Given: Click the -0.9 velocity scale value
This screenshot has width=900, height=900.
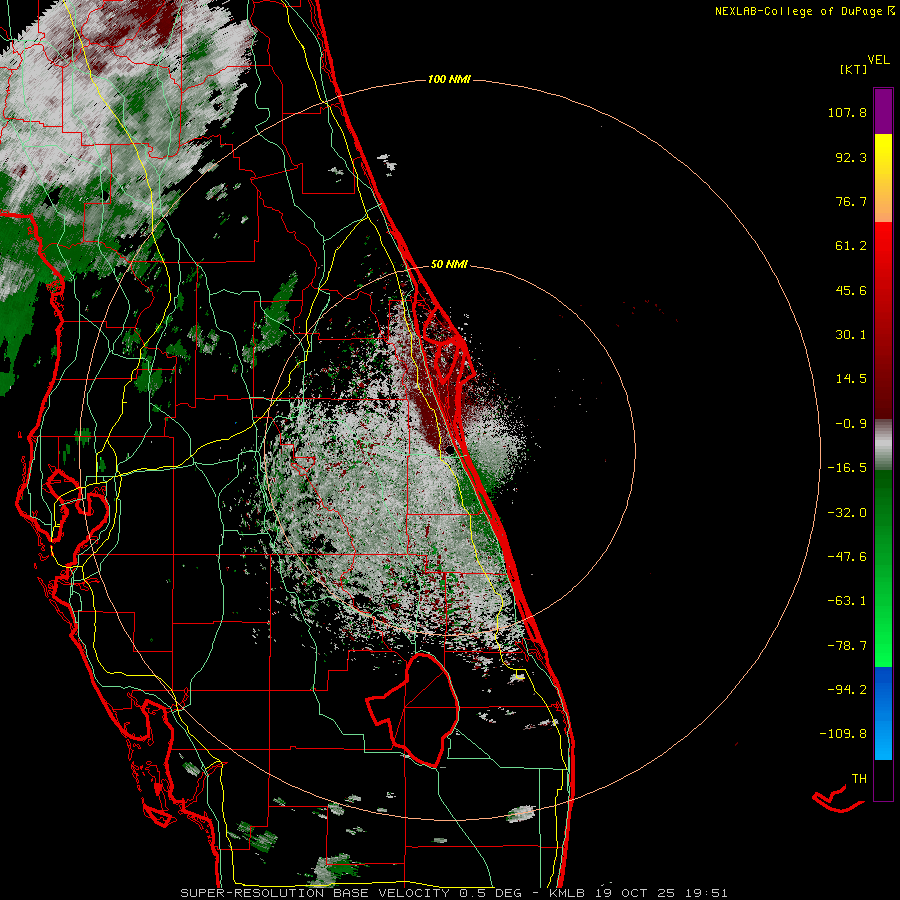Looking at the screenshot, I should [851, 424].
